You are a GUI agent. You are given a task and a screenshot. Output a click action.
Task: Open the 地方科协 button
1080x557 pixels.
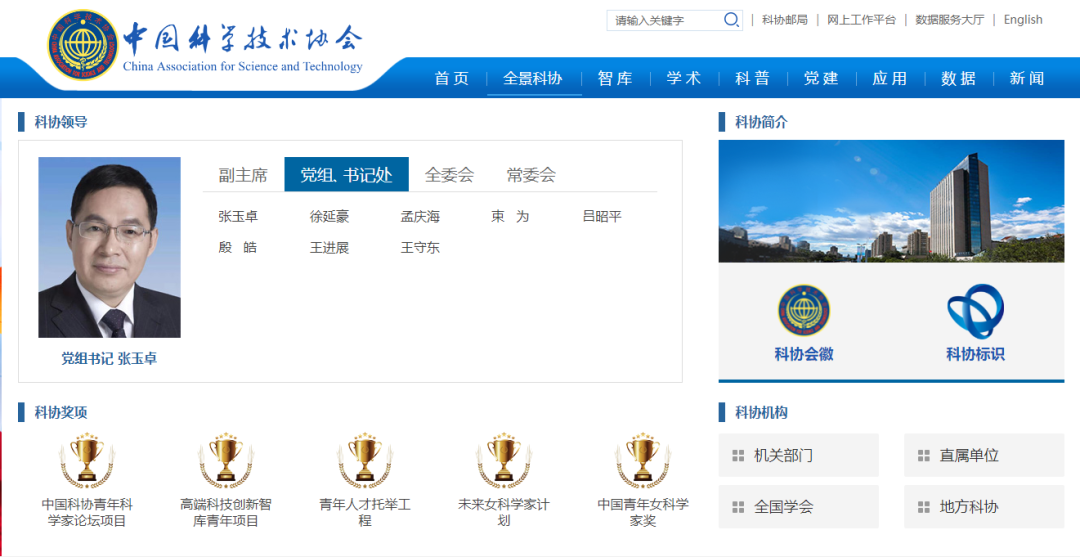click(984, 507)
